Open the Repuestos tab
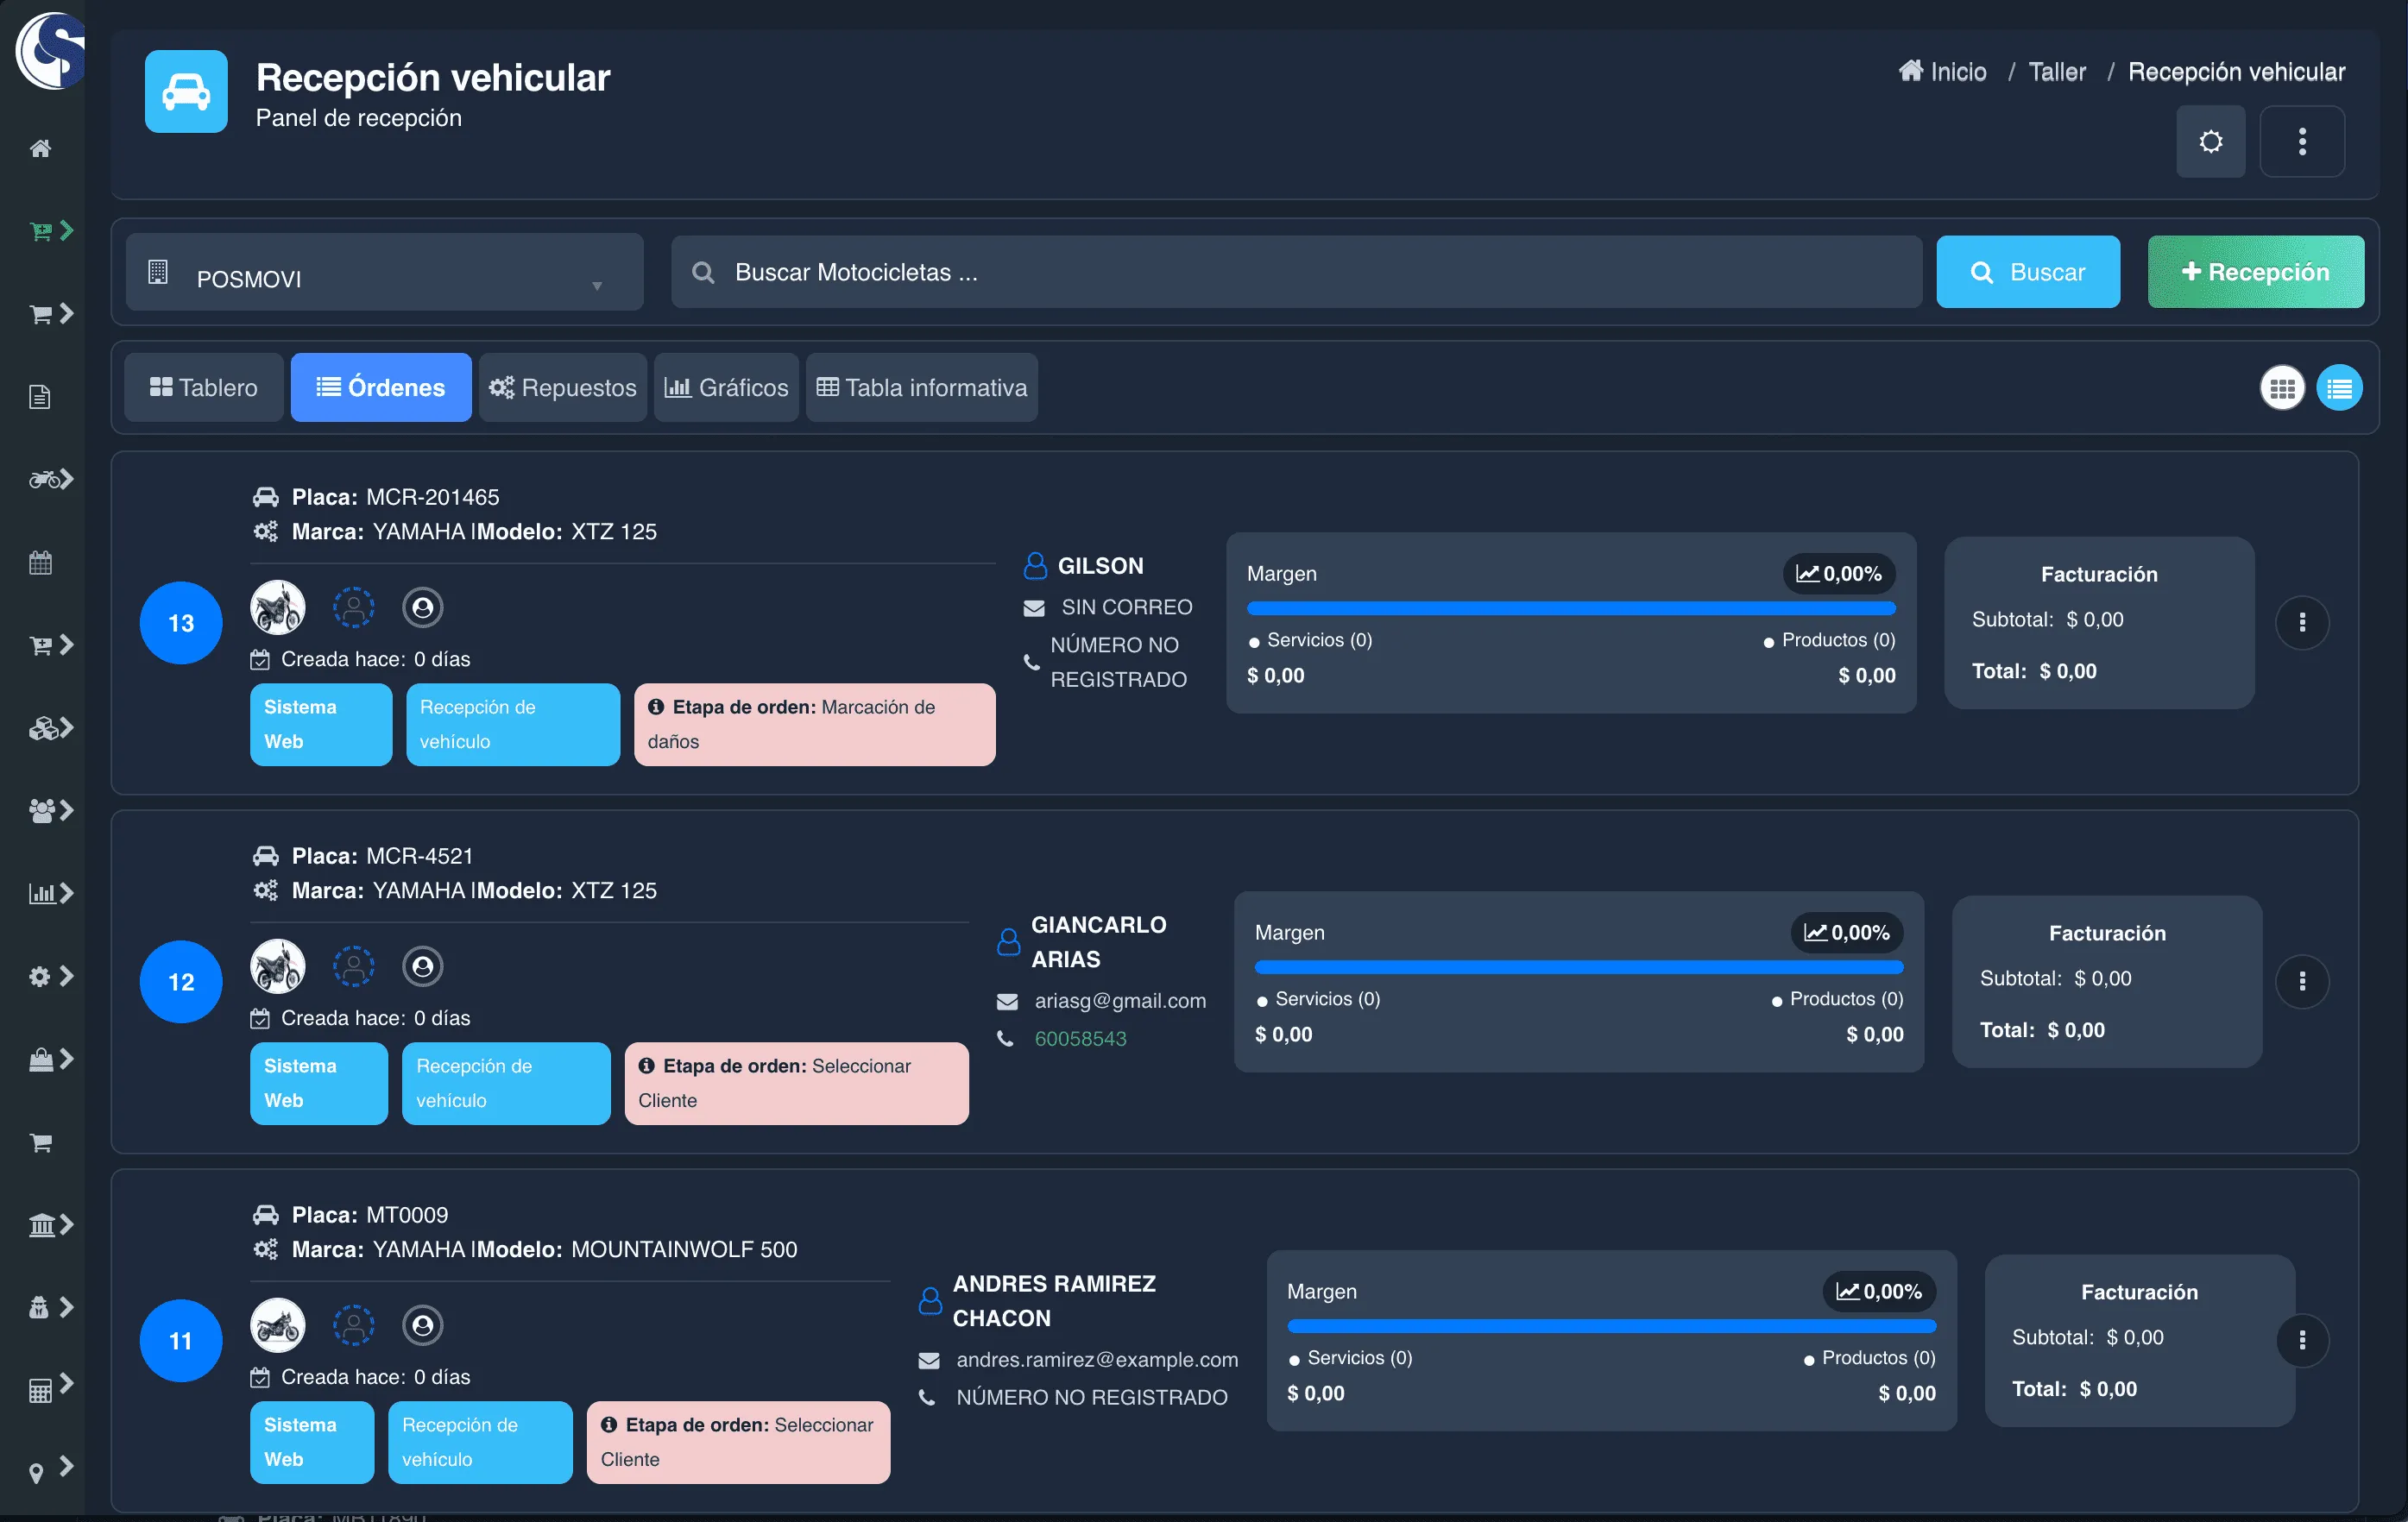Viewport: 2408px width, 1522px height. click(x=562, y=388)
